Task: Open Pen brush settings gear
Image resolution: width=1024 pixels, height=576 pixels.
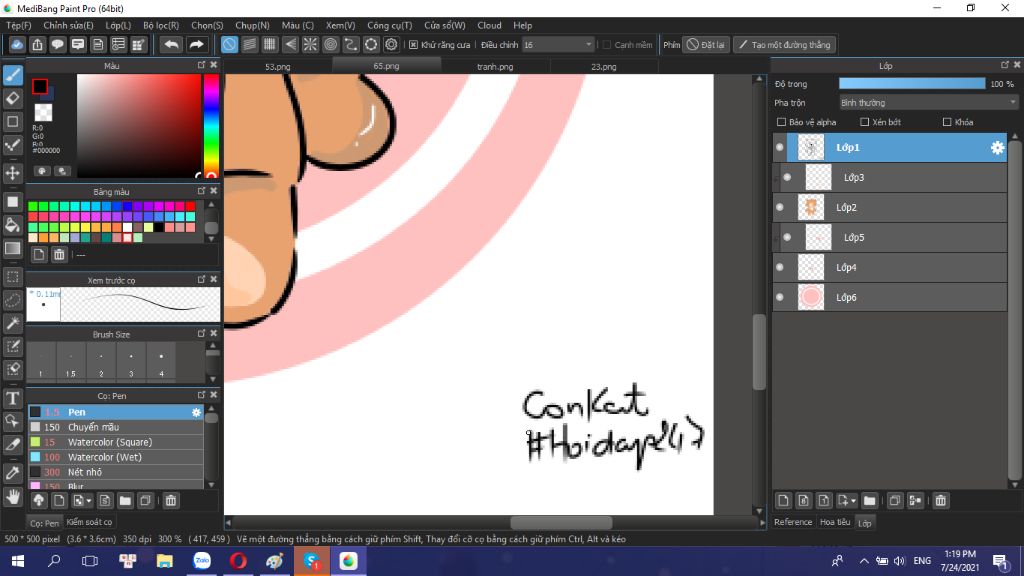Action: click(196, 412)
